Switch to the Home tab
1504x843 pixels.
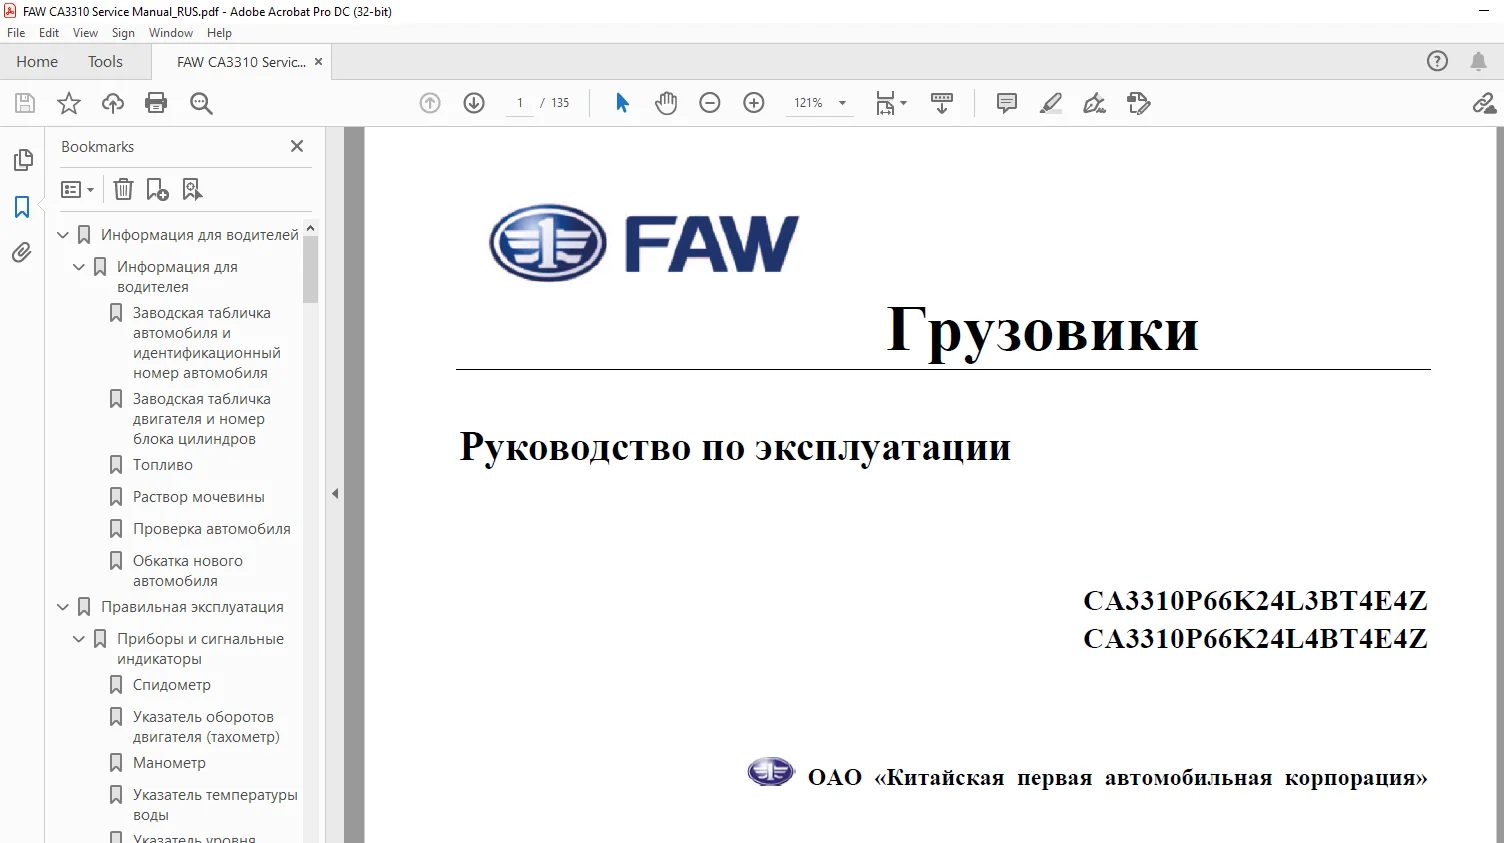(37, 62)
